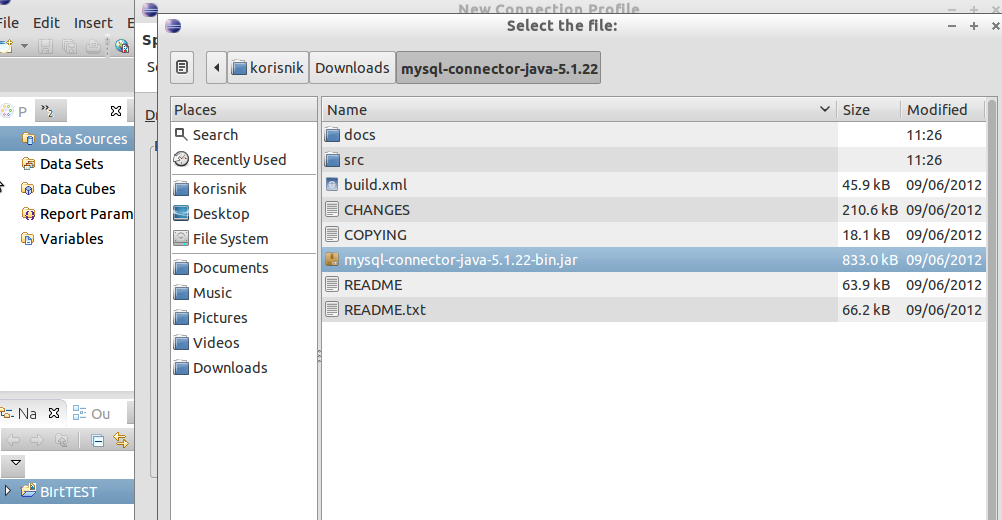
Task: Select Data Sets in Data Explorer
Action: click(x=63, y=164)
